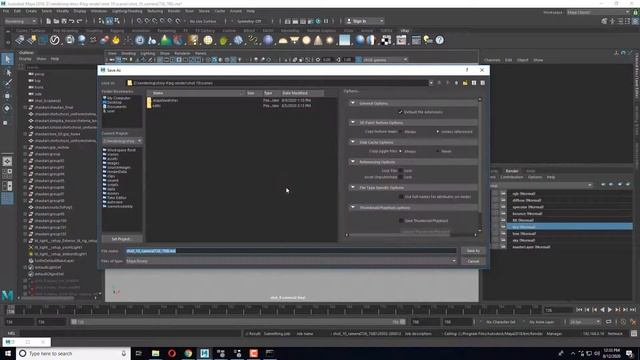The width and height of the screenshot is (640, 360).
Task: Click the Maya logo icon at bottom left
Action: tap(7, 295)
